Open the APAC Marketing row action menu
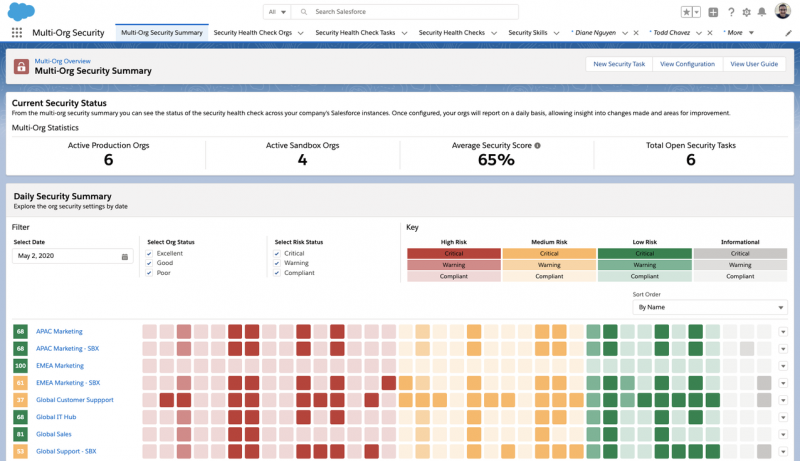 pos(783,332)
